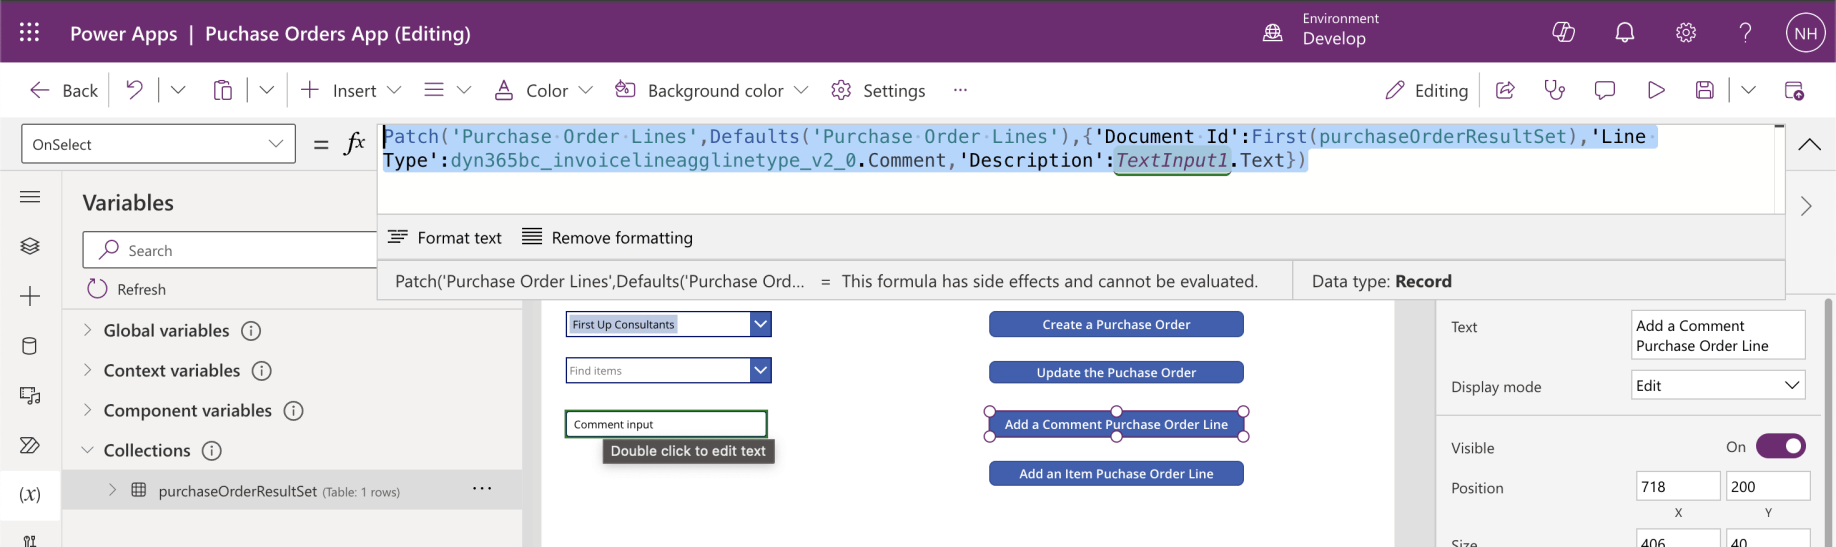Open the Insert menu
This screenshot has width=1836, height=547.
(x=352, y=90)
